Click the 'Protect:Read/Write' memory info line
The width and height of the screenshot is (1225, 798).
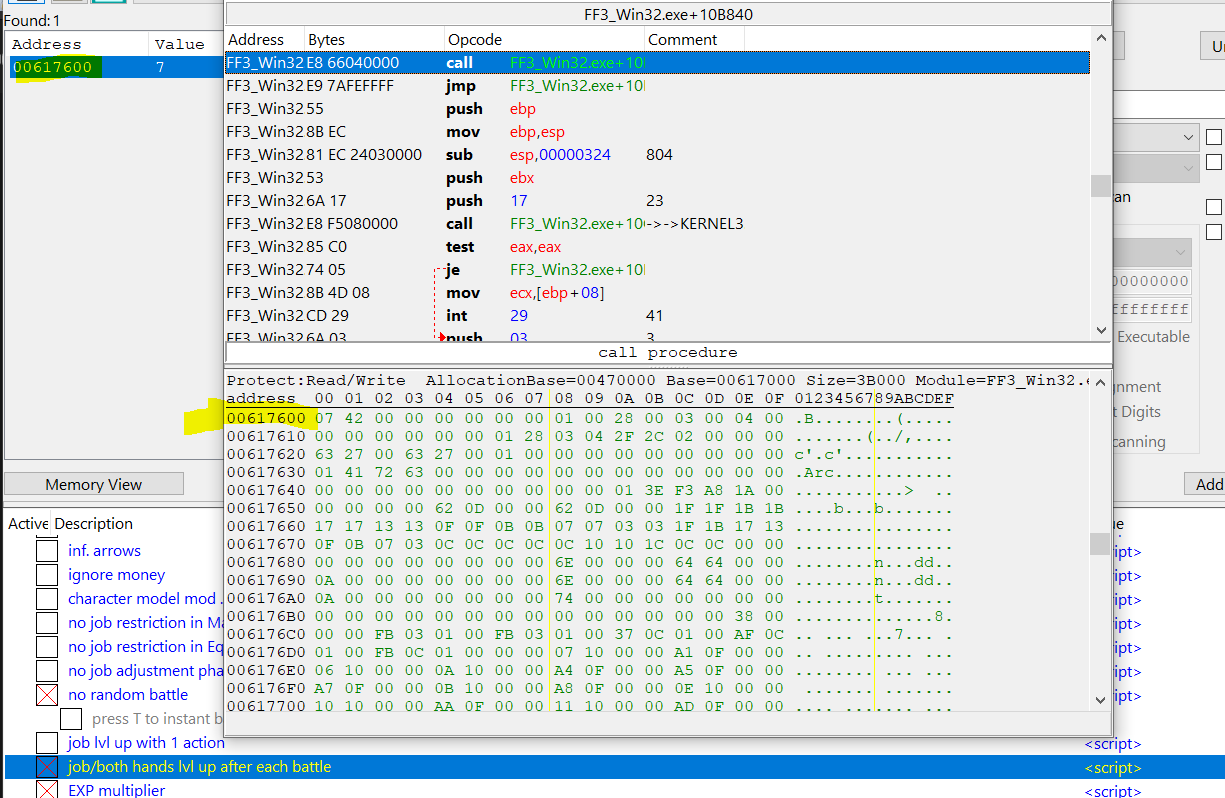[657, 381]
